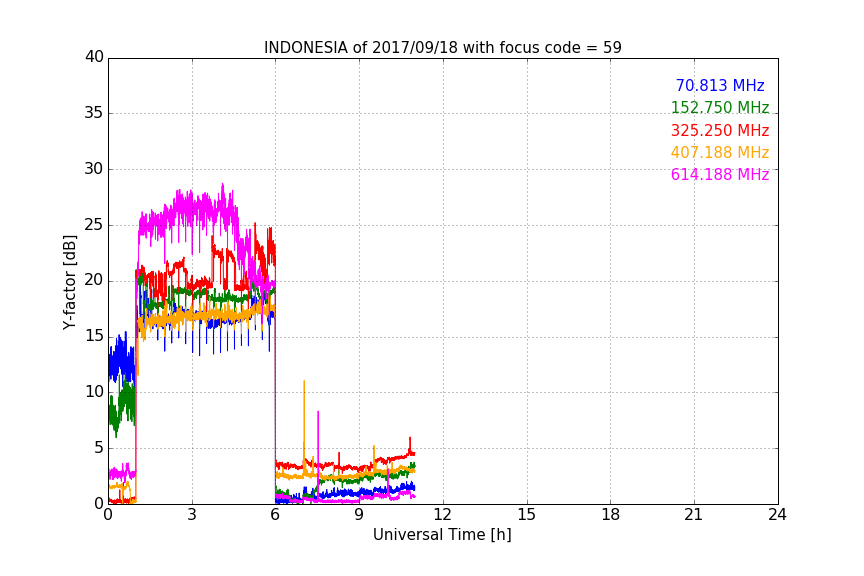Click the x-axis tick value 18
The height and width of the screenshot is (576, 864).
tap(611, 515)
